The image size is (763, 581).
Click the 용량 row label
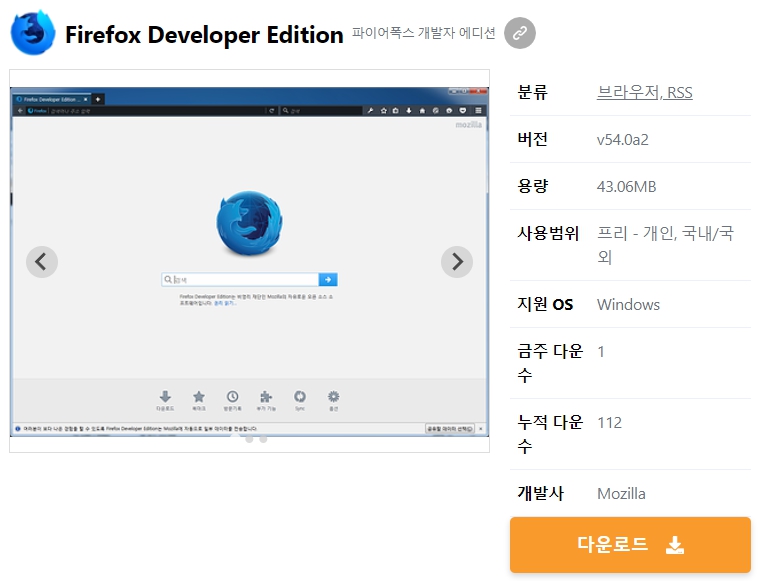coord(532,186)
